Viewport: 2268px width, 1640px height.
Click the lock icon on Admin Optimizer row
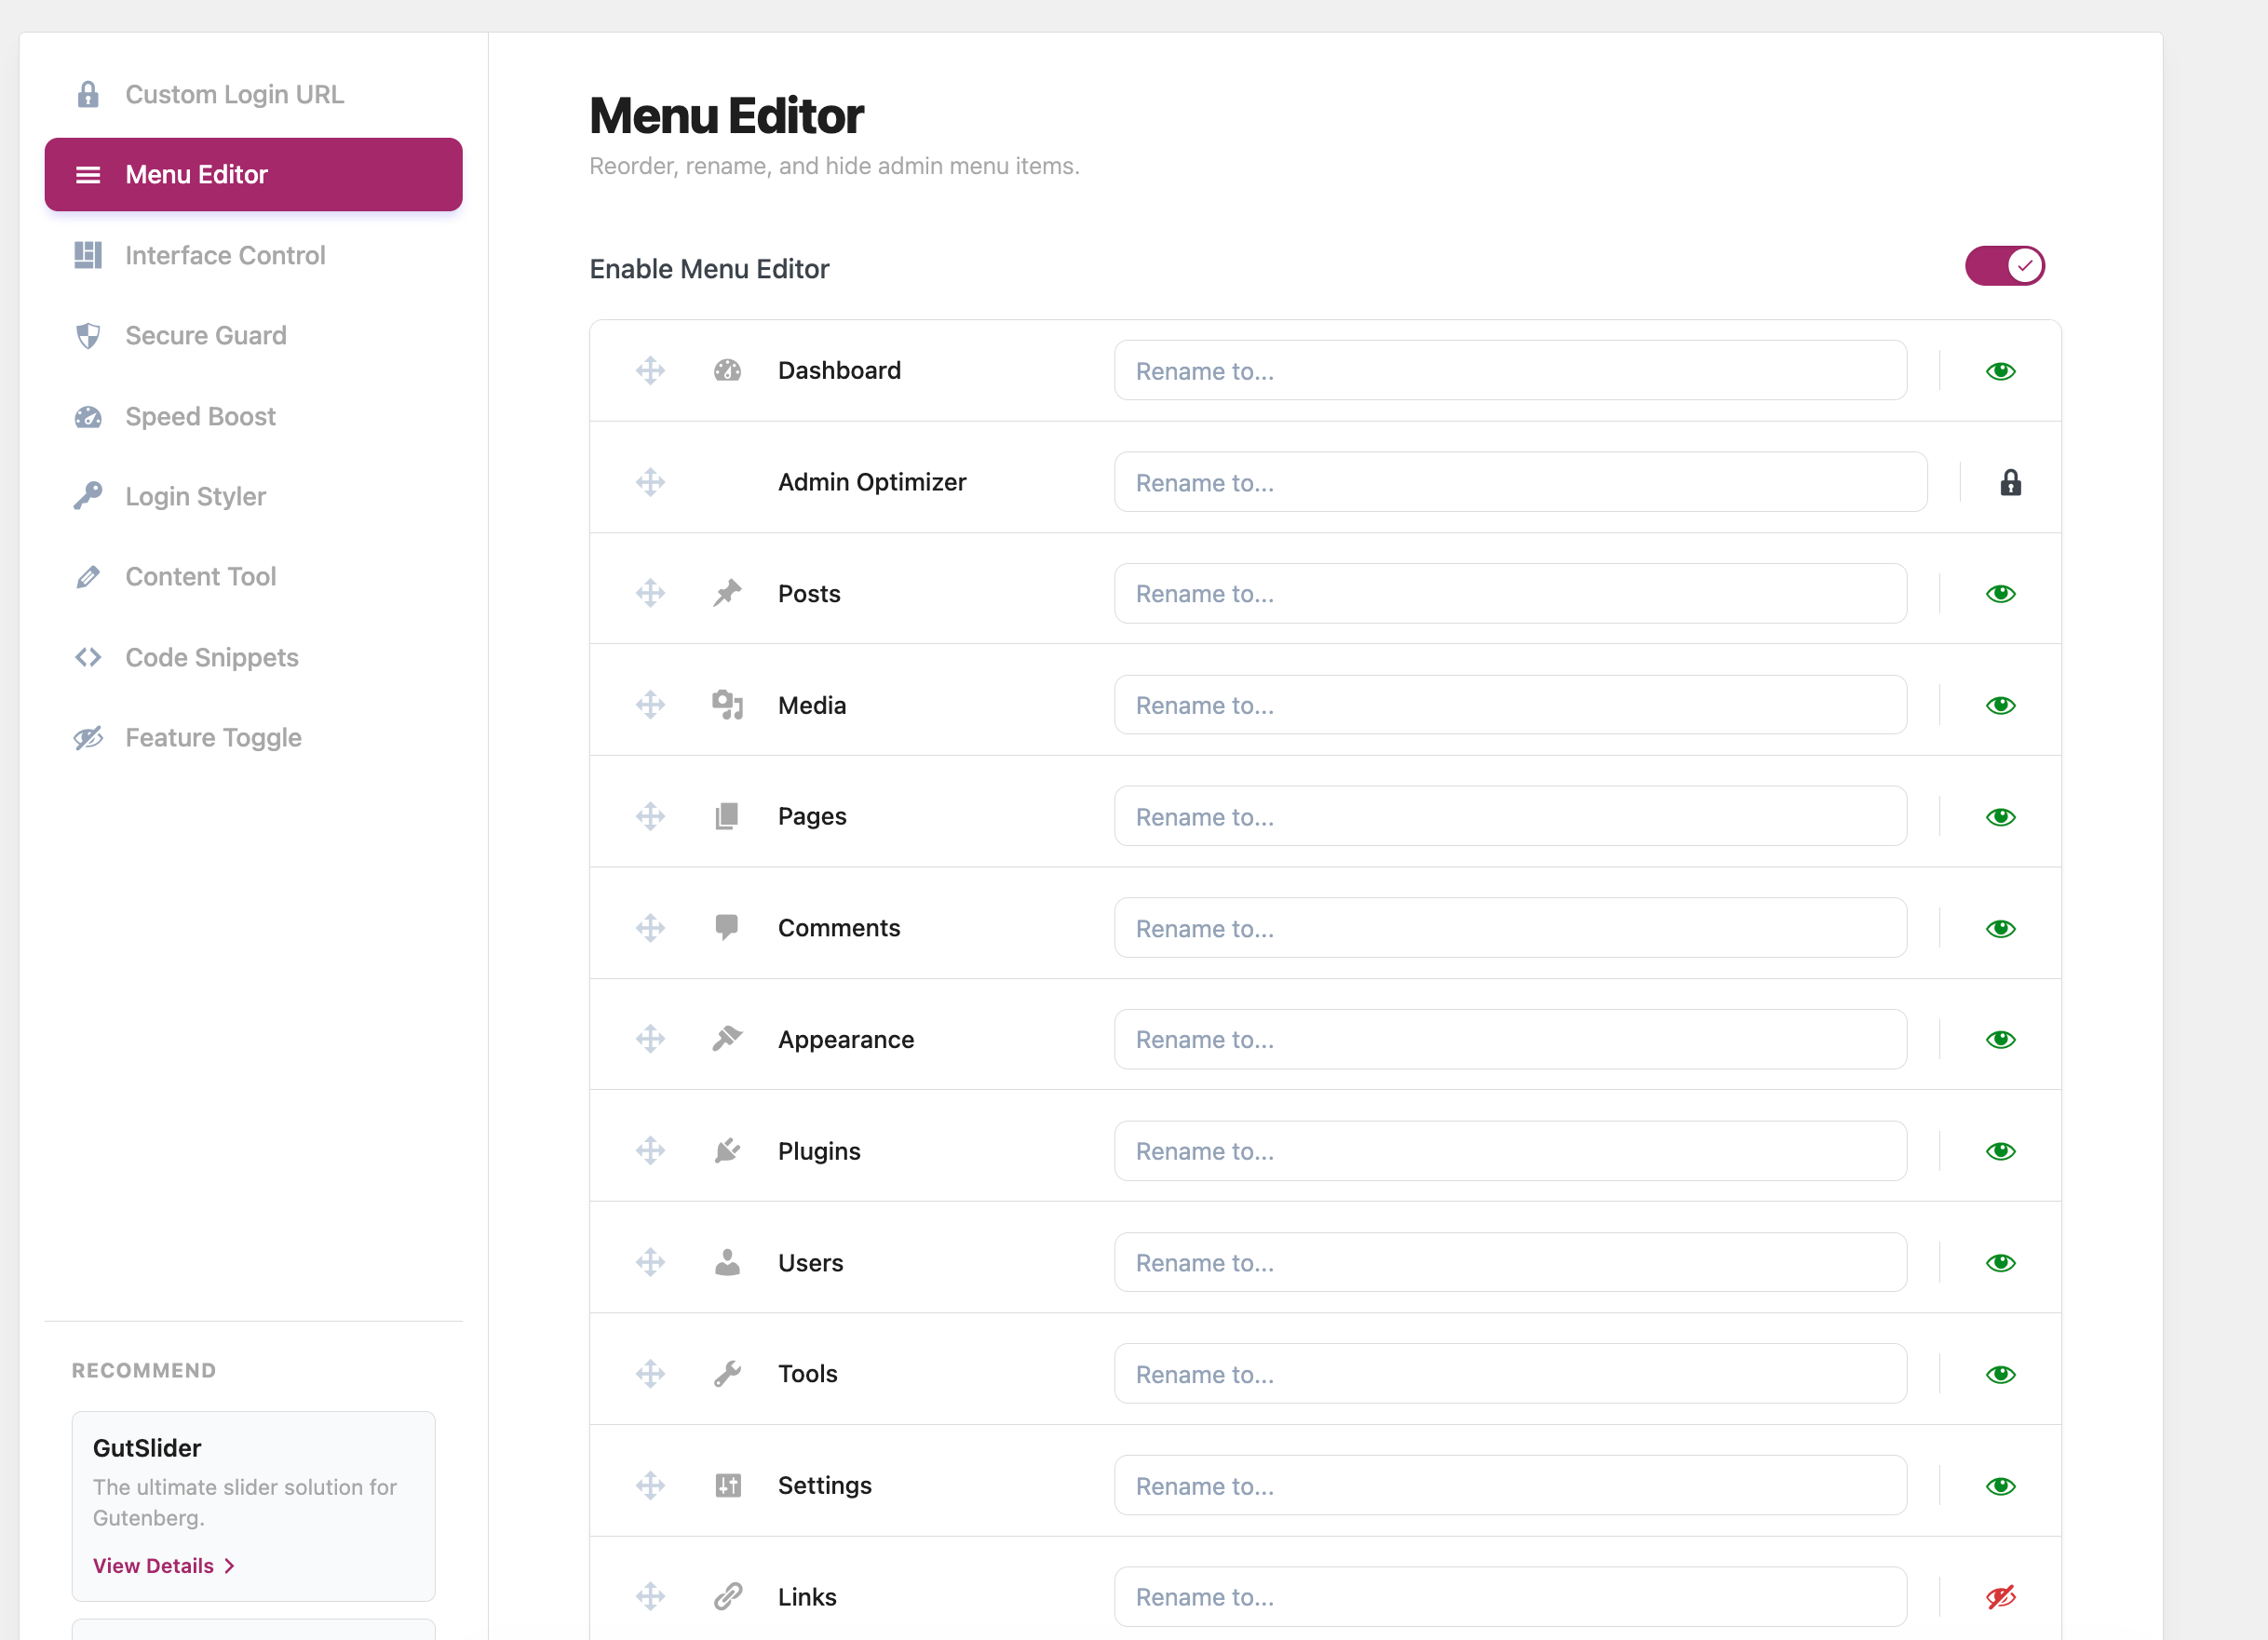(2010, 483)
